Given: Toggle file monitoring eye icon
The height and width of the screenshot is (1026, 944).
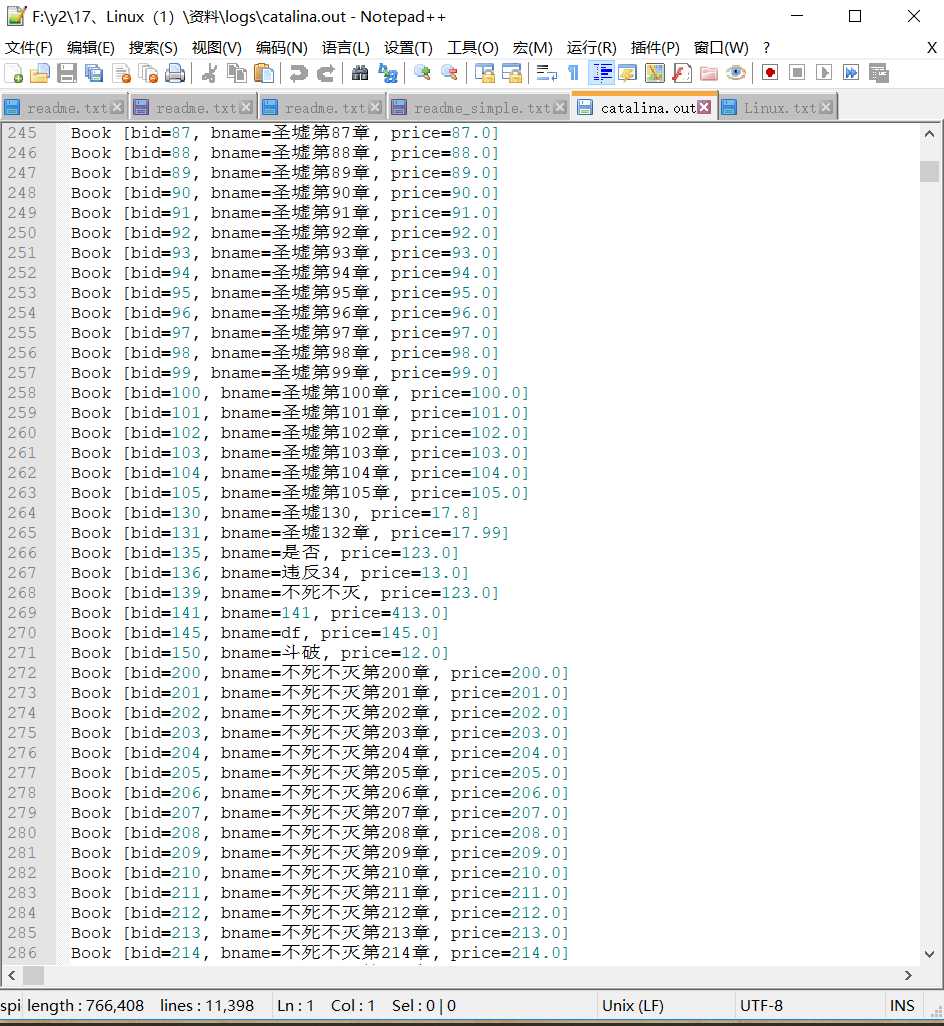Looking at the screenshot, I should (735, 73).
